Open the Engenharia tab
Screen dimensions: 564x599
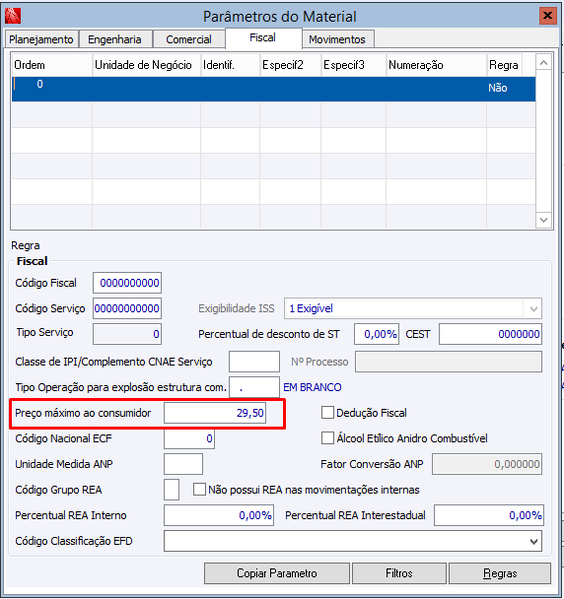(x=115, y=39)
